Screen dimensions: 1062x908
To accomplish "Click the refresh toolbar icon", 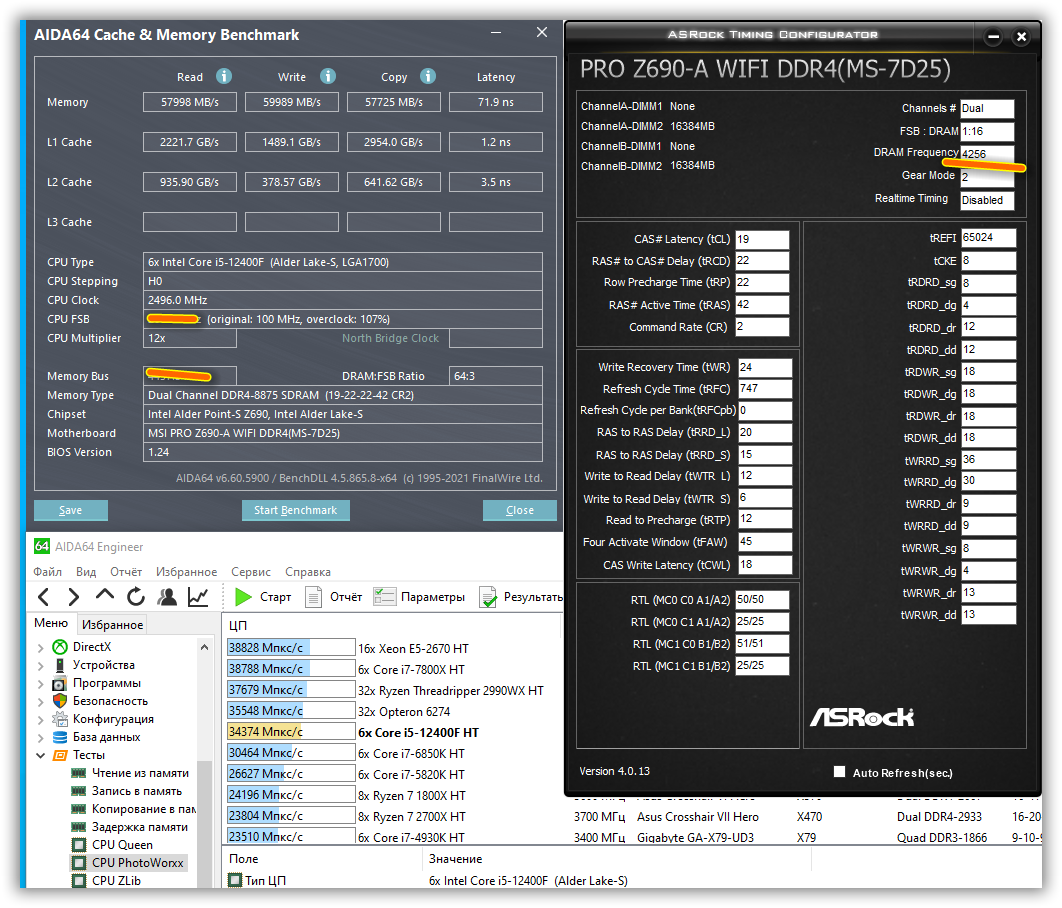I will pyautogui.click(x=136, y=597).
